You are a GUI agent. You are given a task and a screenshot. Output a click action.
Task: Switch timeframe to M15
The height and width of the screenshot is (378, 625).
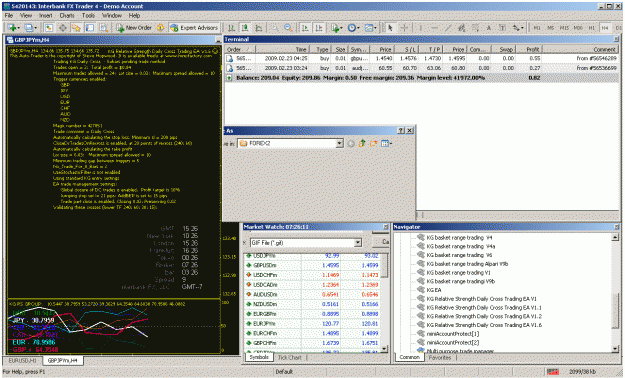pyautogui.click(x=564, y=28)
